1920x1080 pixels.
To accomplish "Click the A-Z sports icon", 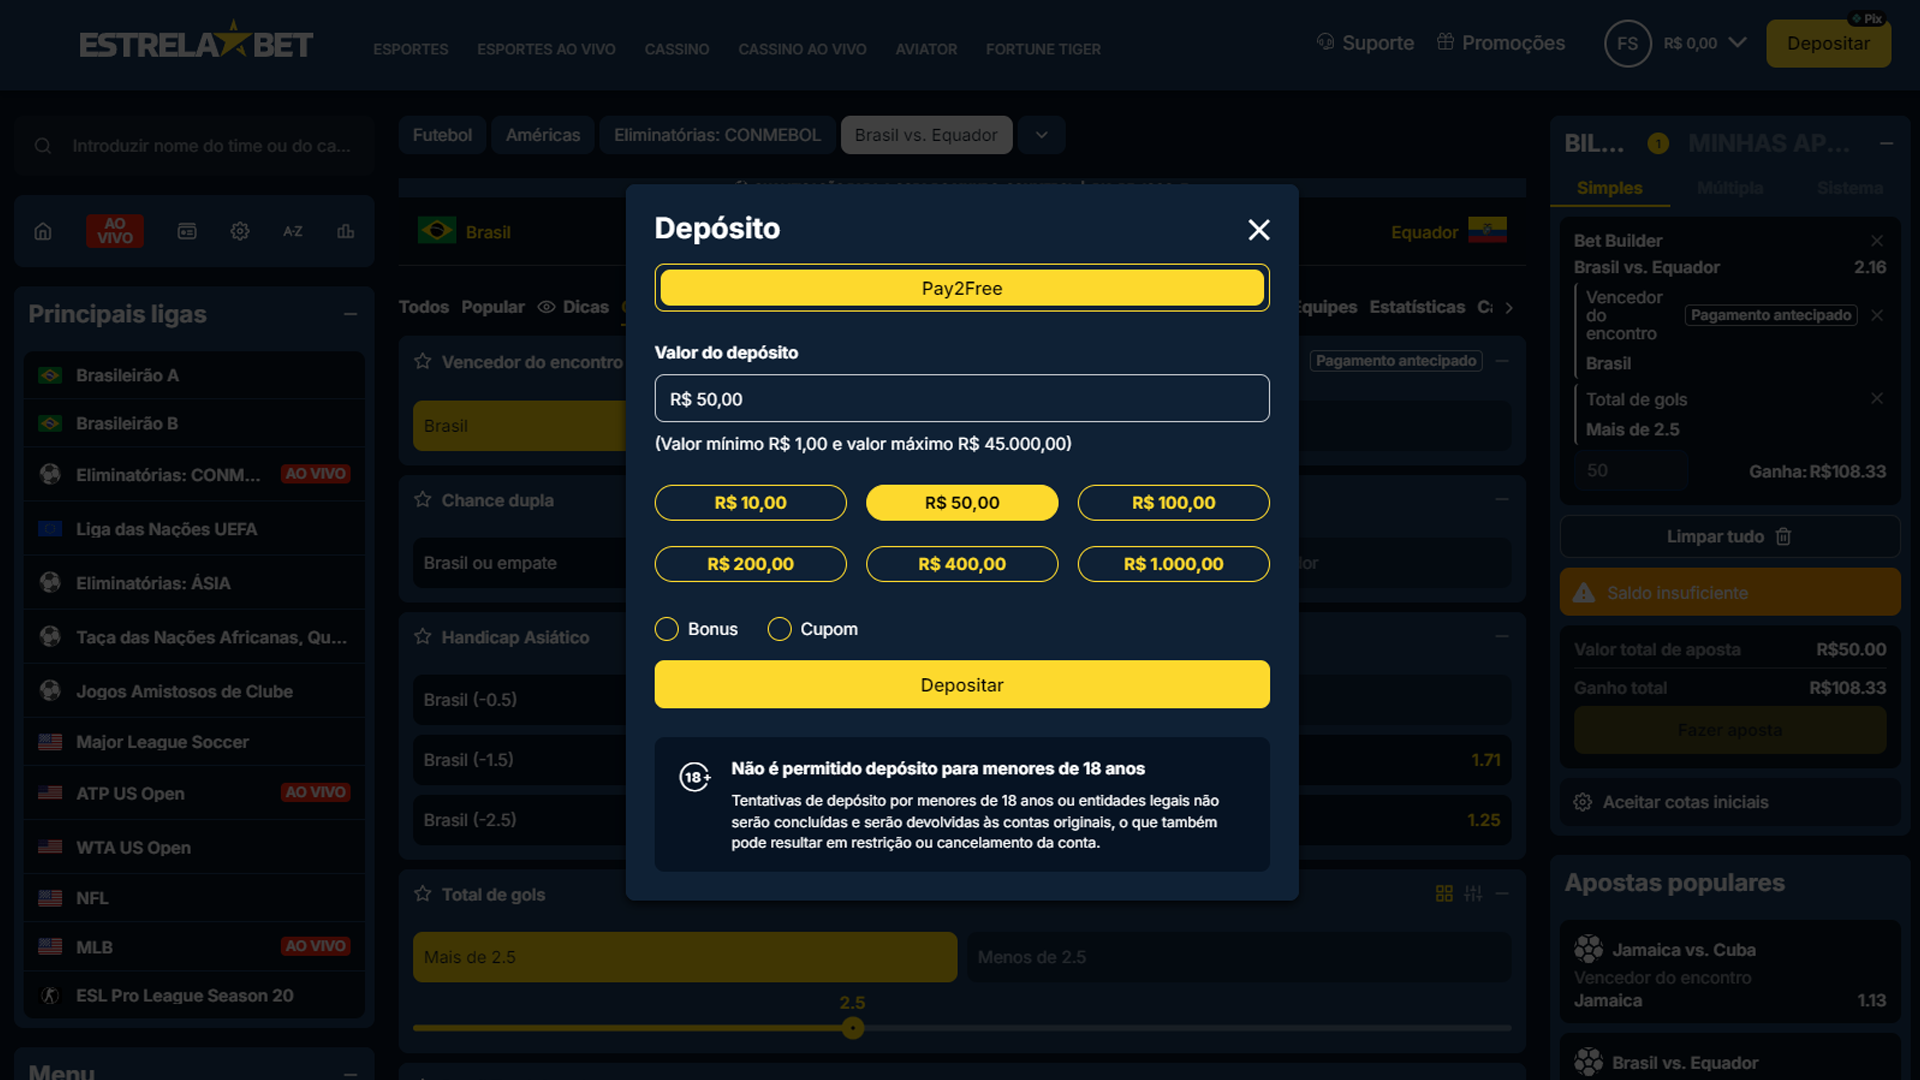I will pos(293,232).
